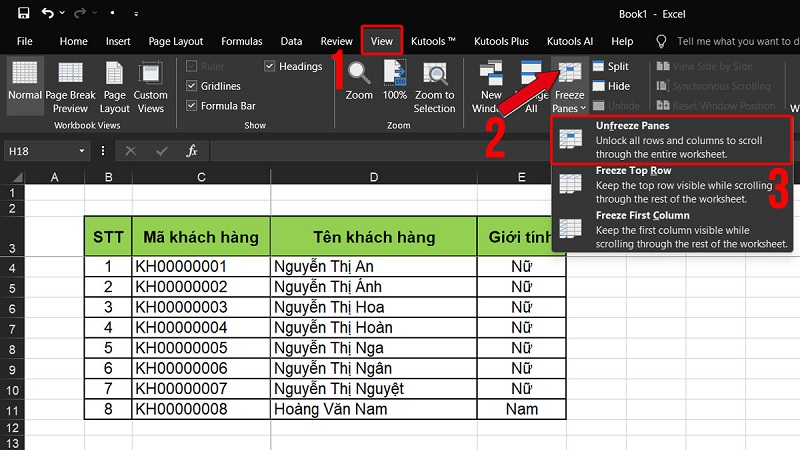
Task: Click the Redo arrow icon
Action: pos(80,13)
